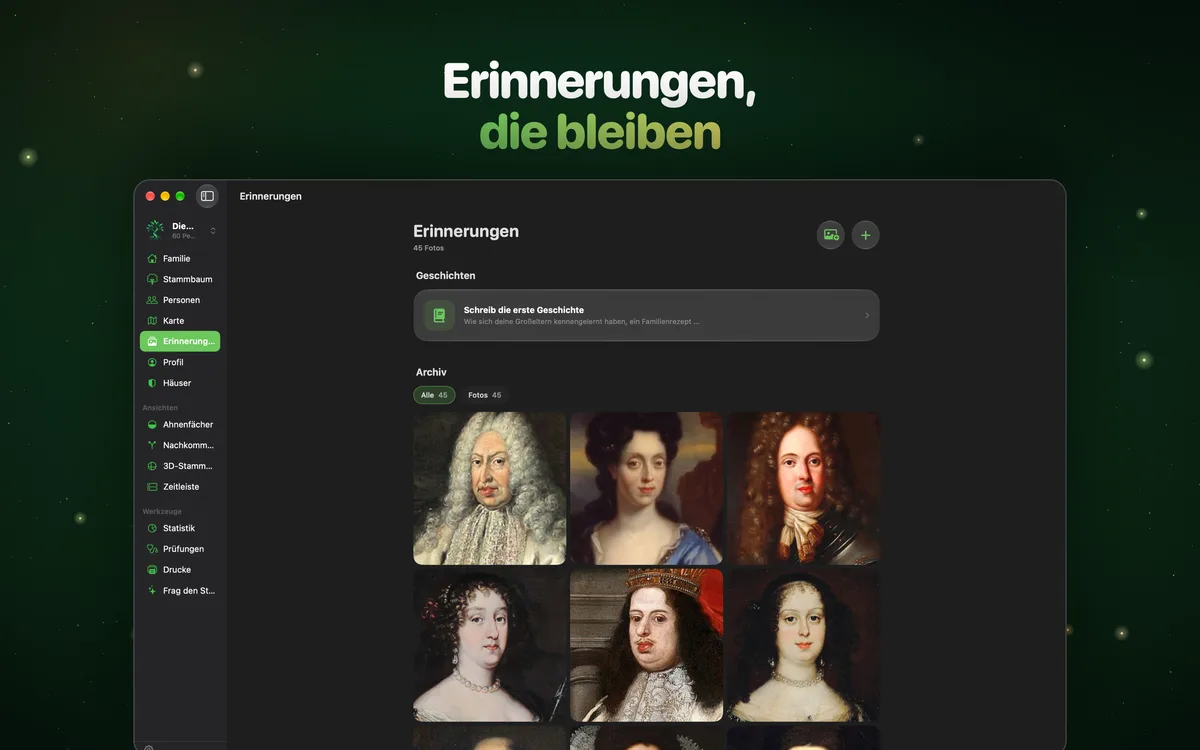Click the Archiv section heading
Image resolution: width=1200 pixels, height=750 pixels.
point(431,372)
